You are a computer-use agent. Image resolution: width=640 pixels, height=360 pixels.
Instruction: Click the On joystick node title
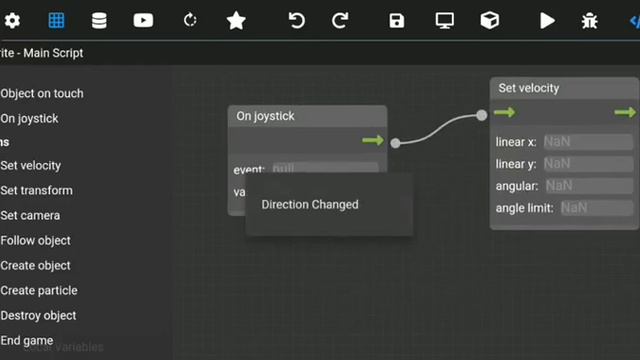265,116
